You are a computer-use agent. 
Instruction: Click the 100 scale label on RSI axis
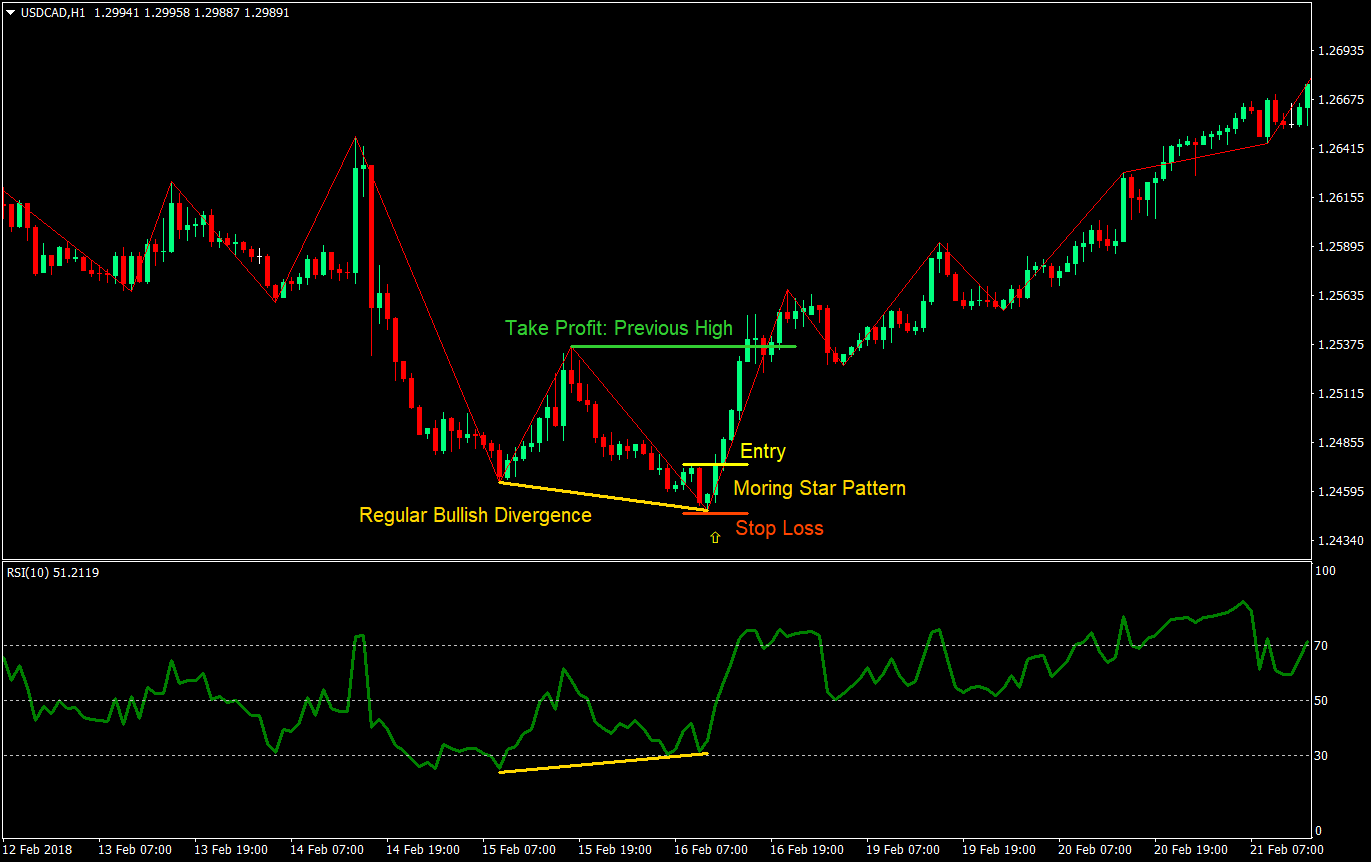tap(1325, 570)
